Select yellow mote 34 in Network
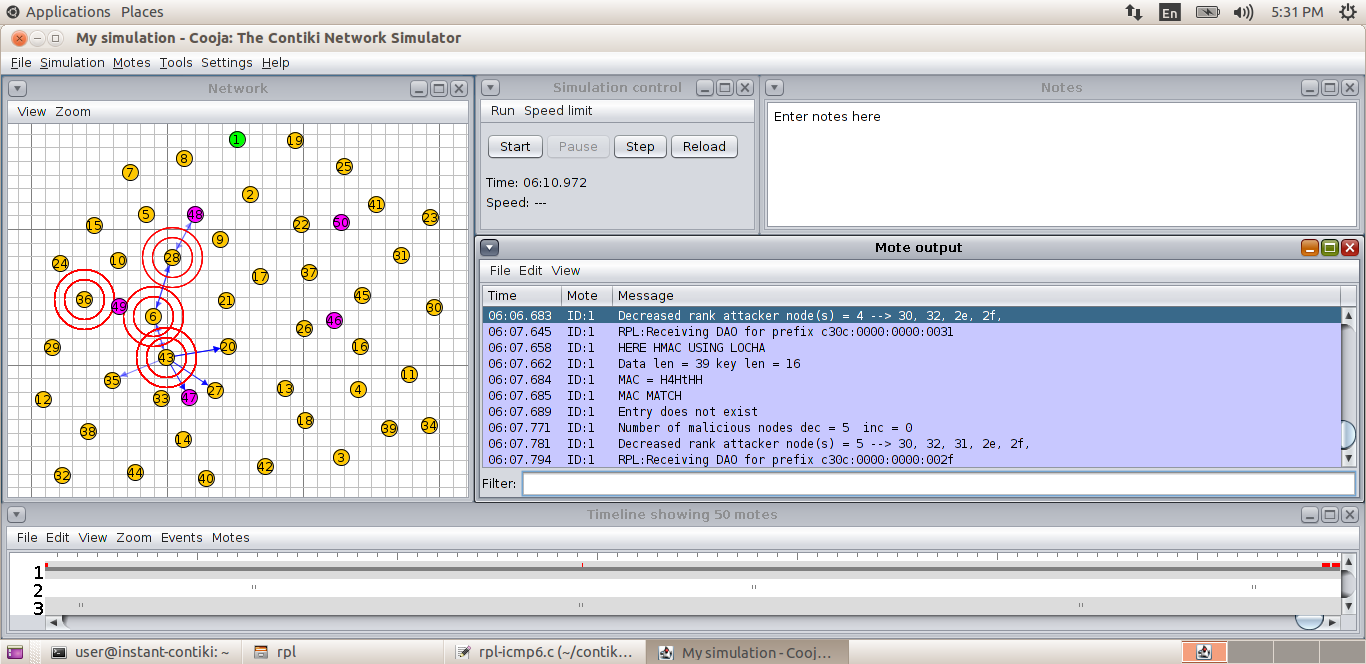 click(x=429, y=425)
